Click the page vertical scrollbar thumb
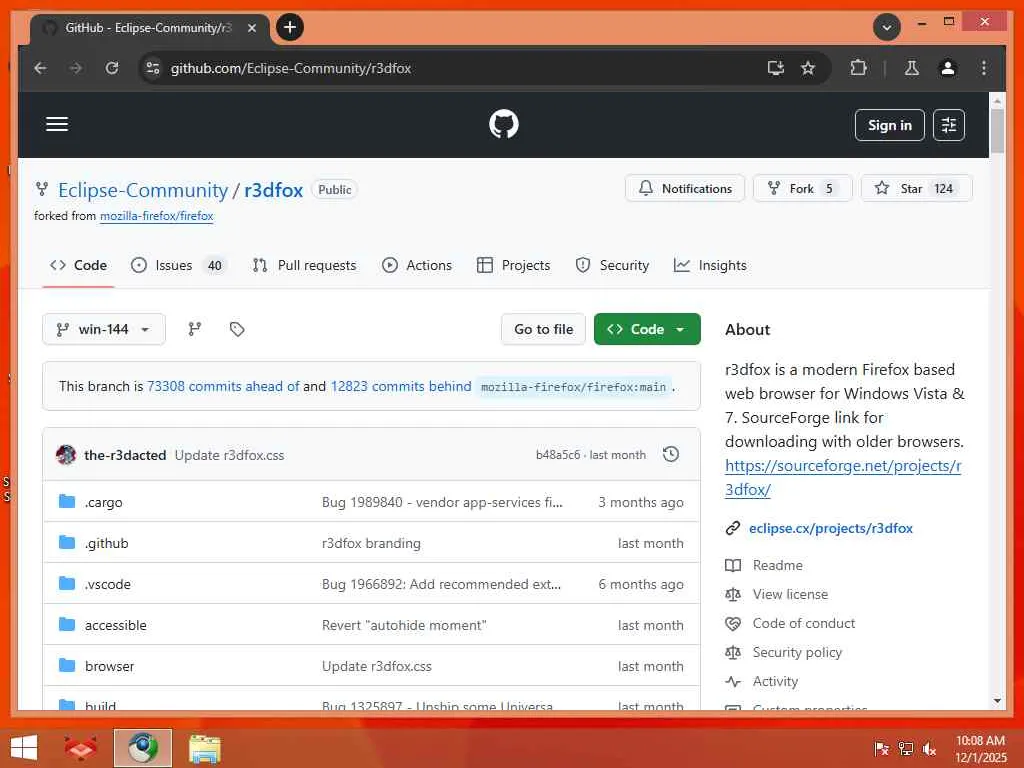 (x=997, y=131)
